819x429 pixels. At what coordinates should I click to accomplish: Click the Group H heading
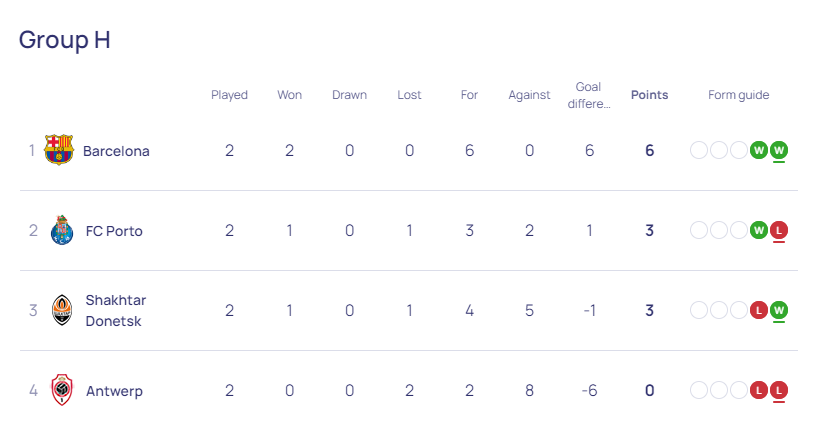click(65, 40)
